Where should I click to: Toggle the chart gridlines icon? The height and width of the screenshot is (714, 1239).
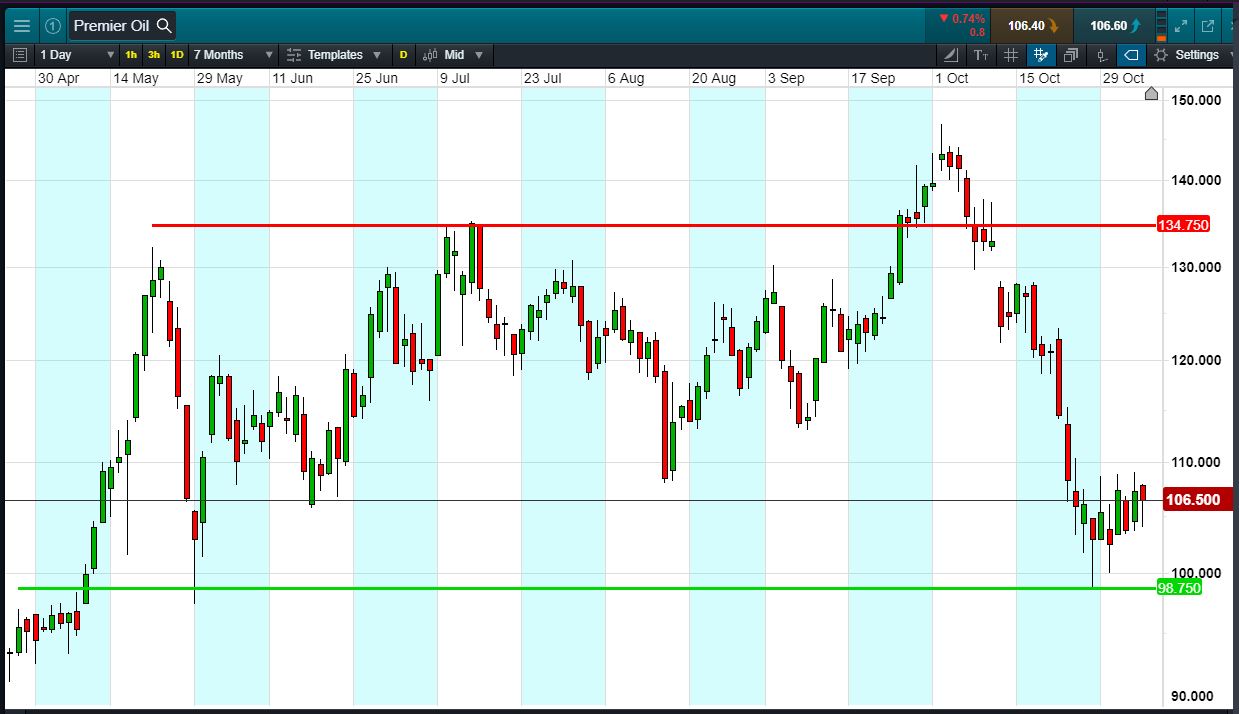[x=1011, y=55]
